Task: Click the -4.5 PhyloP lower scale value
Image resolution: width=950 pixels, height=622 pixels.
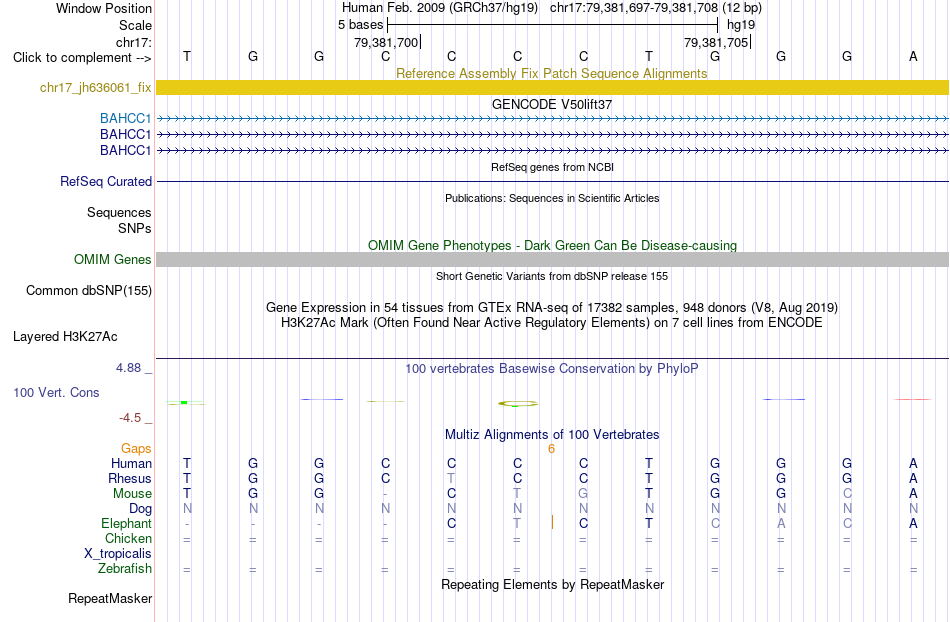Action: [x=130, y=418]
